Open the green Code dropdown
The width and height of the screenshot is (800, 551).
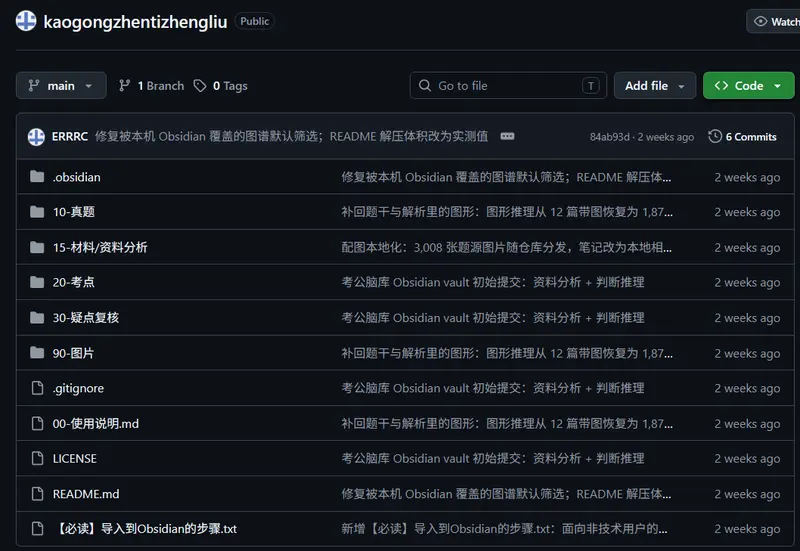tap(748, 86)
